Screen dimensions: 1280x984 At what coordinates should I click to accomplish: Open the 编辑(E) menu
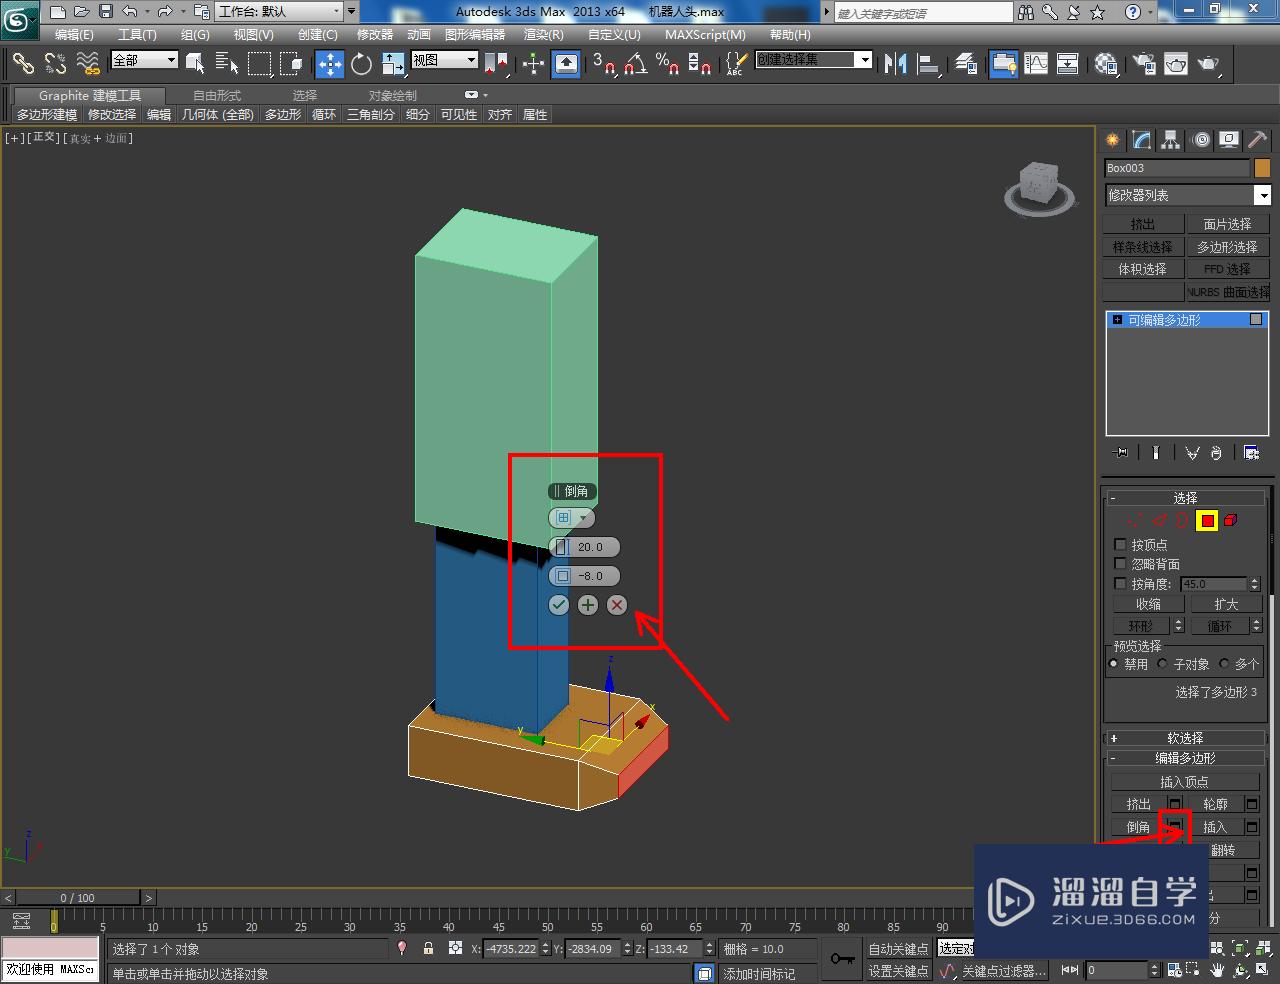74,35
